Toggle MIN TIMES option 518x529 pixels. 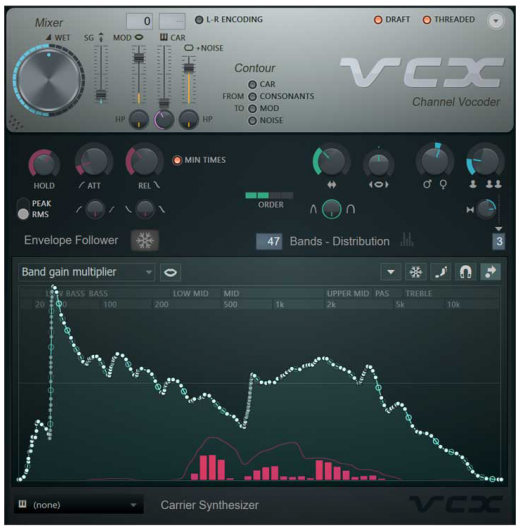(x=199, y=160)
